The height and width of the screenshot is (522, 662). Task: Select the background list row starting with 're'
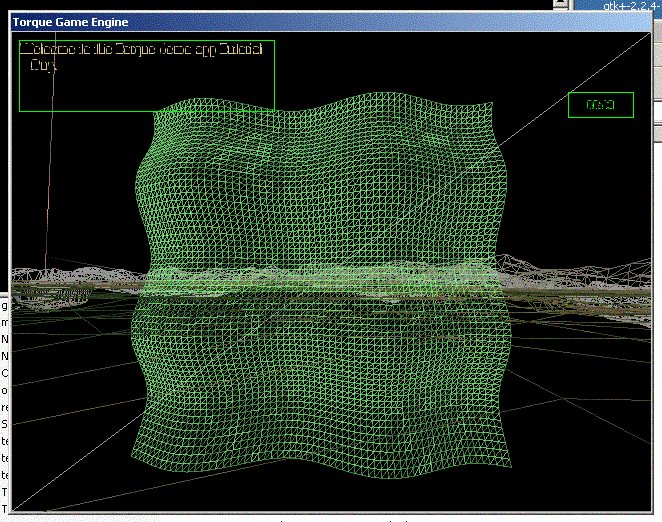pos(4,407)
